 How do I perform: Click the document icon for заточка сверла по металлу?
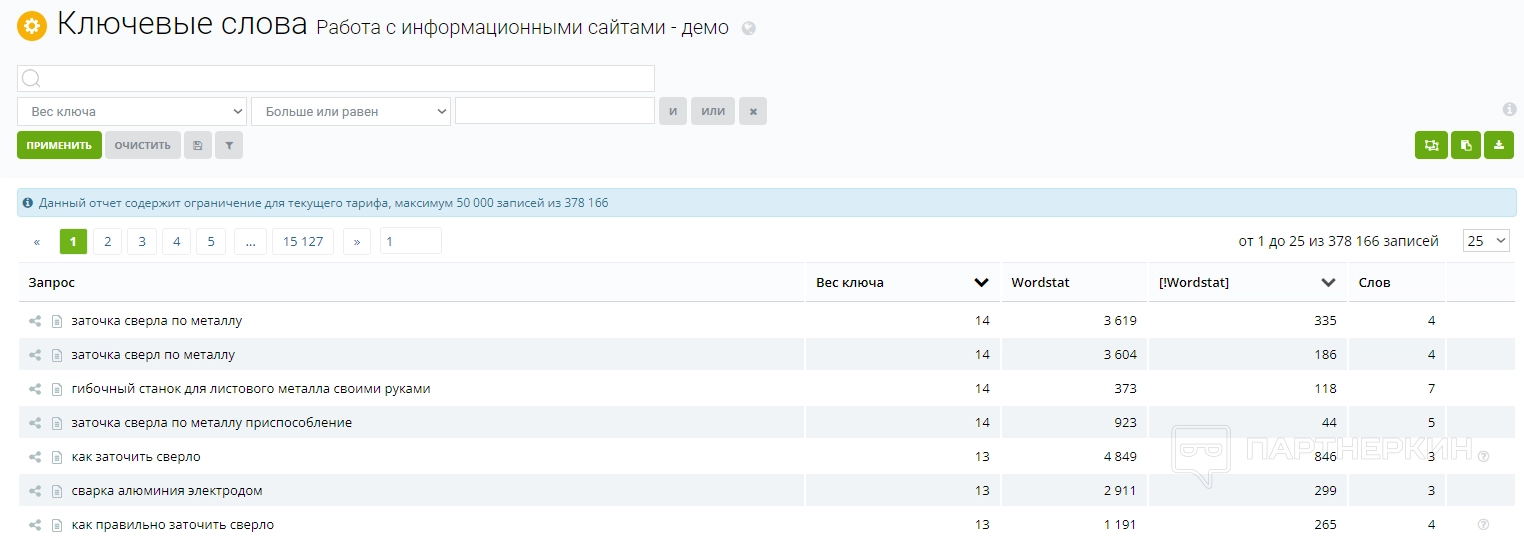(x=57, y=321)
